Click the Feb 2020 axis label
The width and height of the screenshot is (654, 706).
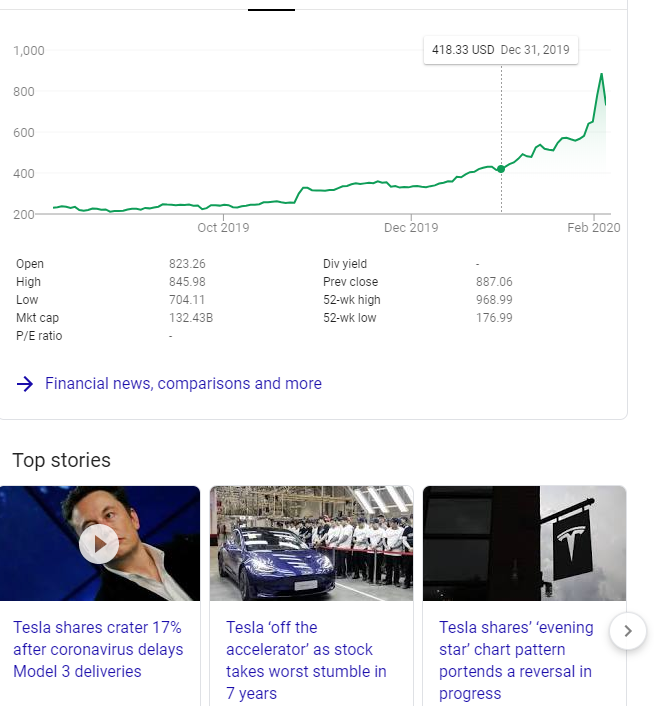[594, 227]
